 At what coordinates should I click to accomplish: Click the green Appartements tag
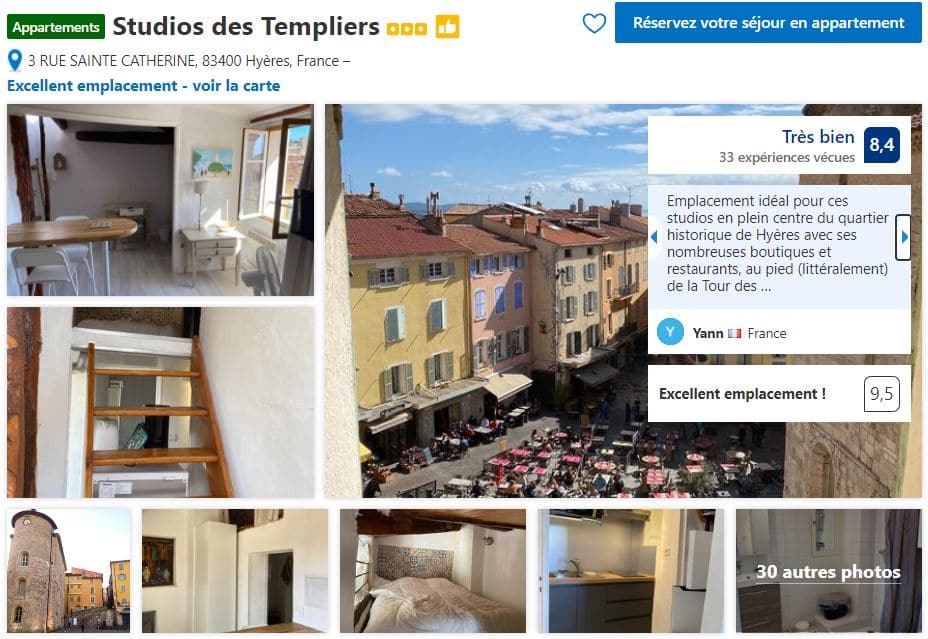pyautogui.click(x=56, y=27)
